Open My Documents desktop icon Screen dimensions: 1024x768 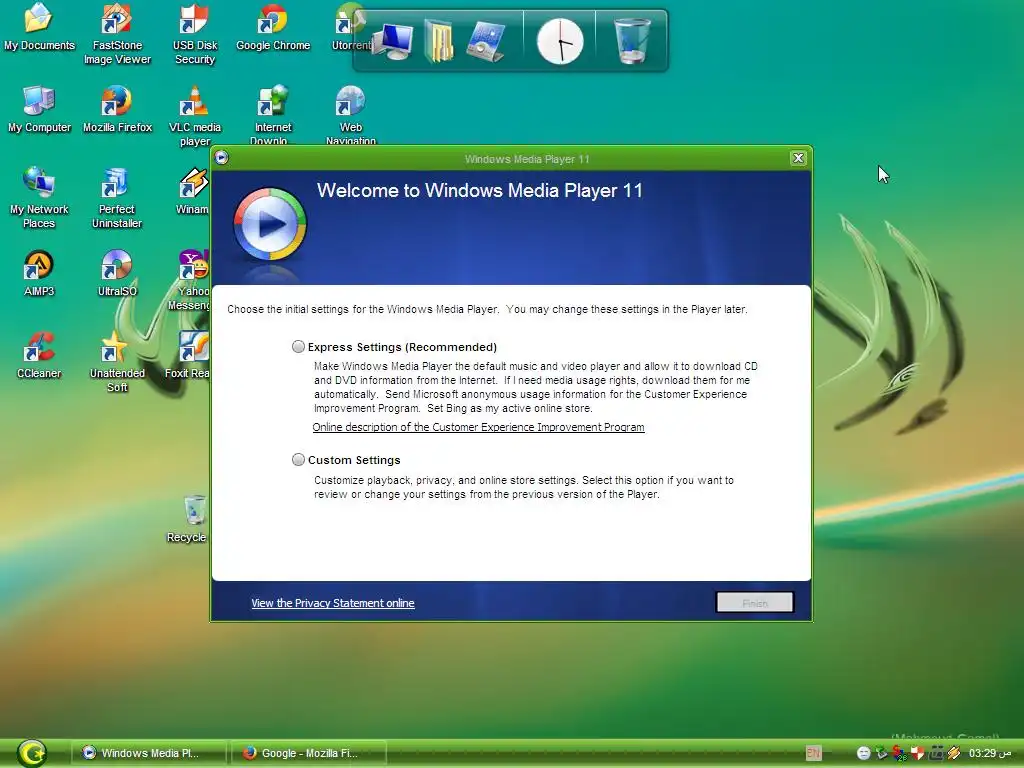(x=39, y=26)
